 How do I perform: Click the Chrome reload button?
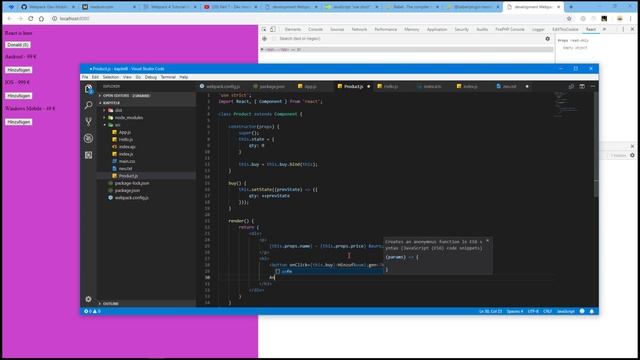click(31, 19)
